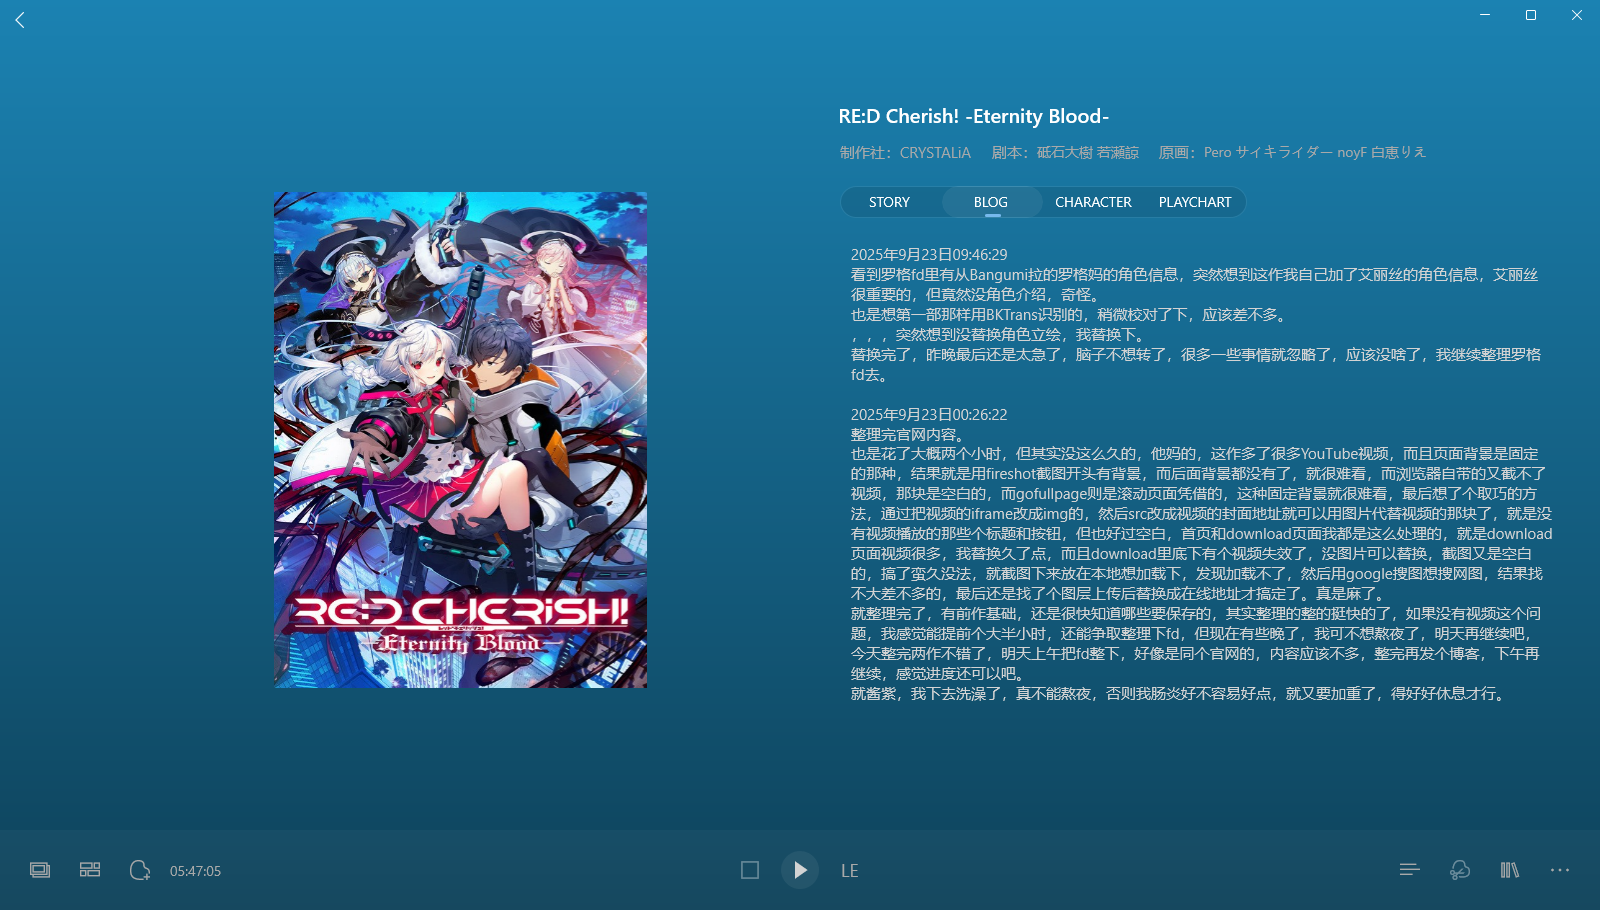
Task: Click the 05:47:05 play time text
Action: click(x=195, y=871)
